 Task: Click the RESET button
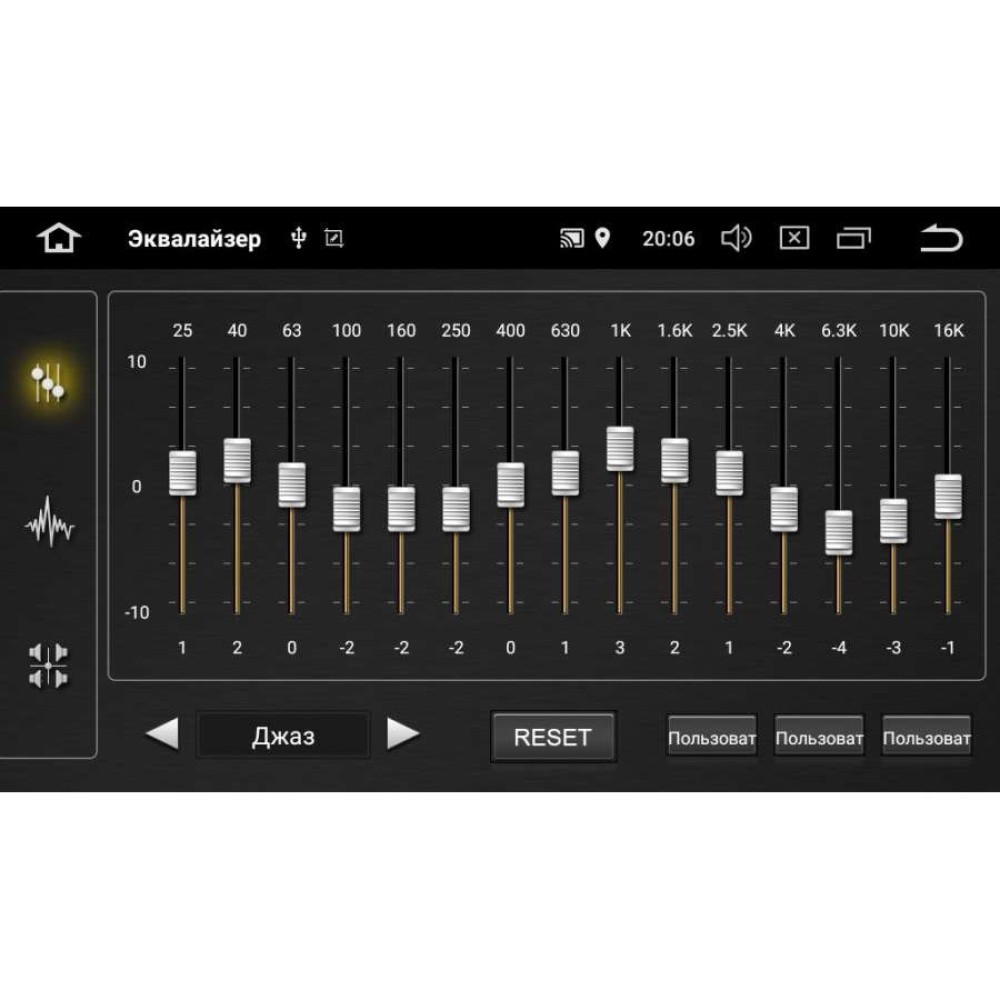point(553,737)
